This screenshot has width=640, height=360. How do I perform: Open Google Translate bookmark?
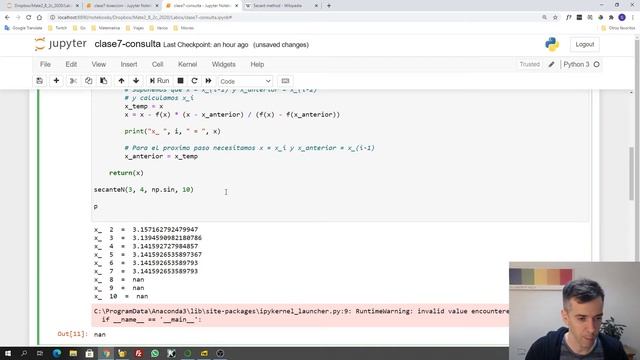point(23,28)
